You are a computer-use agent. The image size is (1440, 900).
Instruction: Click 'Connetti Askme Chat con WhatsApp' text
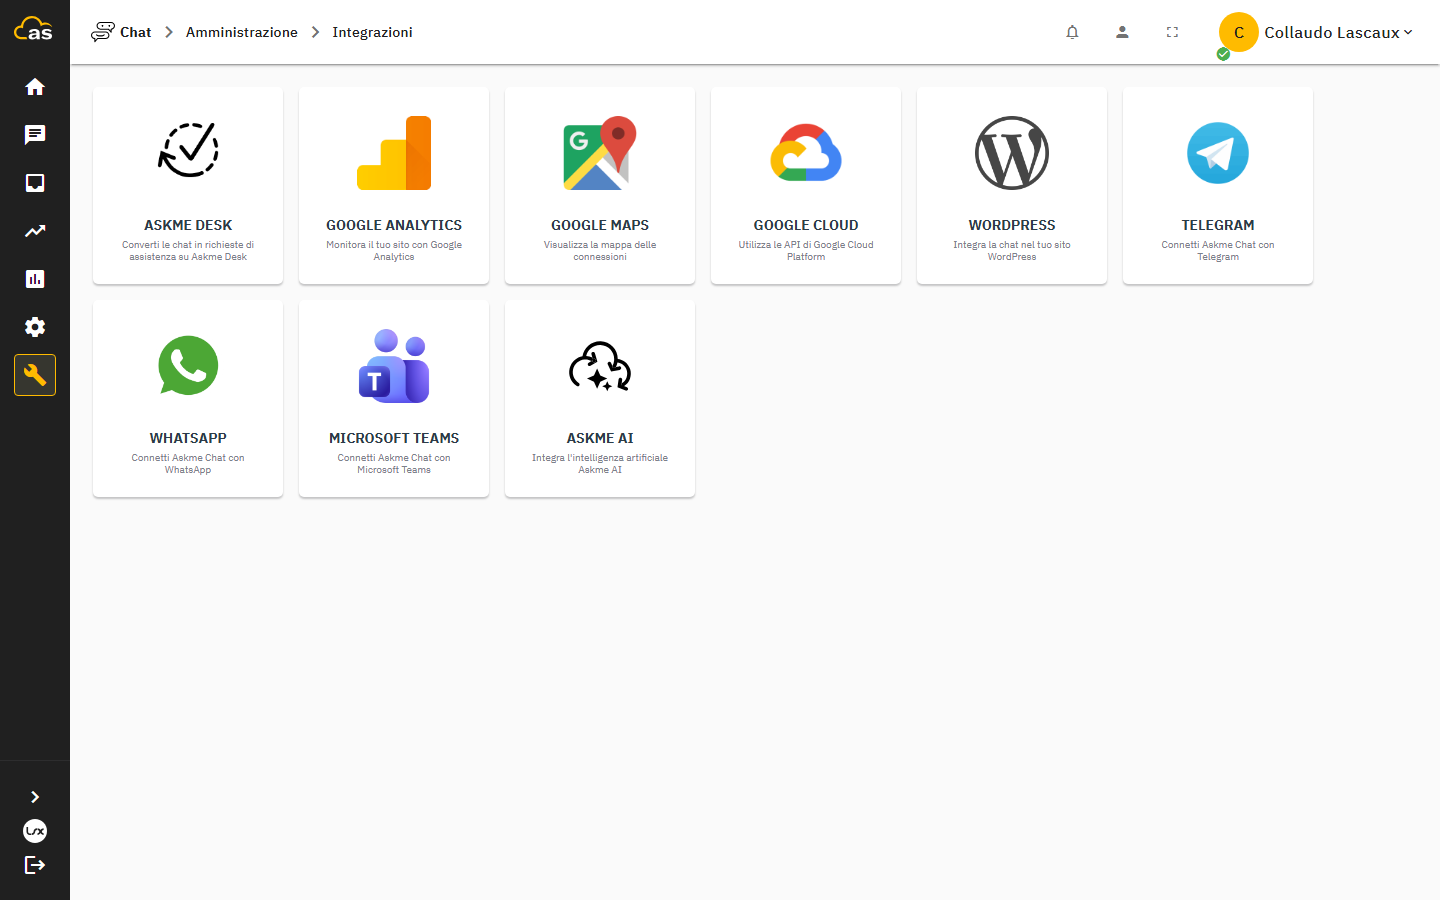pos(188,464)
